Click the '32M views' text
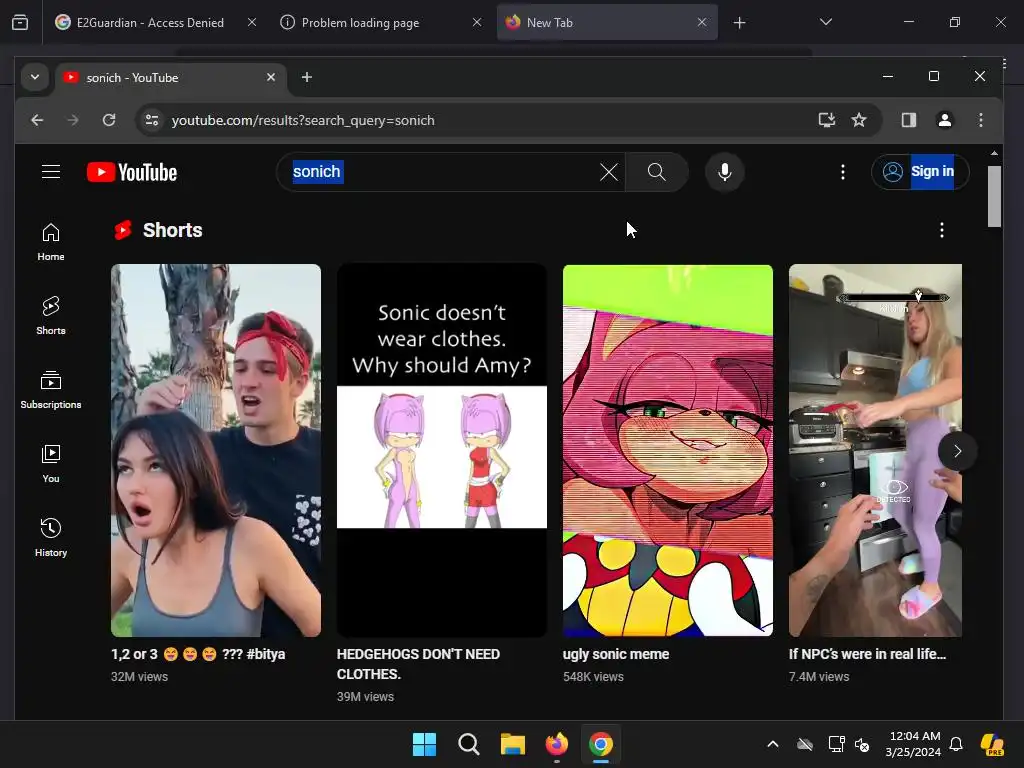 (x=139, y=677)
